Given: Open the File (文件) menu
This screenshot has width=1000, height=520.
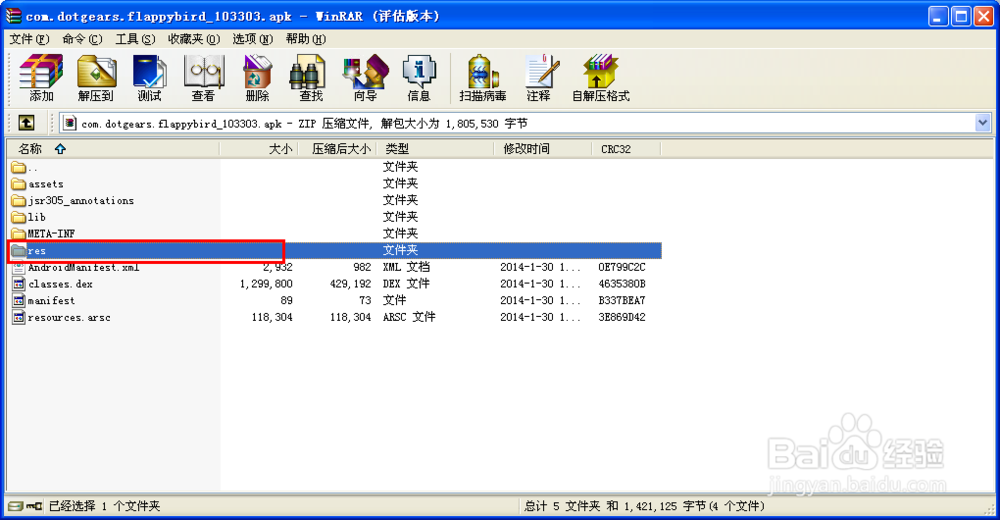Looking at the screenshot, I should [x=29, y=39].
